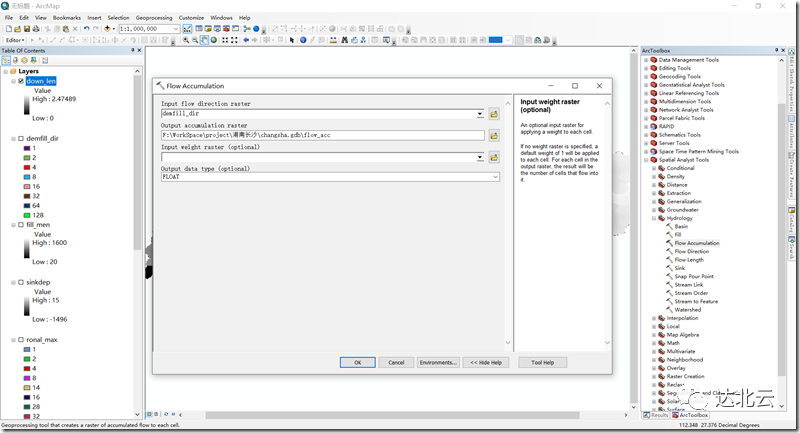Activate the Pan hand tool
The image size is (800, 433).
pyautogui.click(x=204, y=40)
